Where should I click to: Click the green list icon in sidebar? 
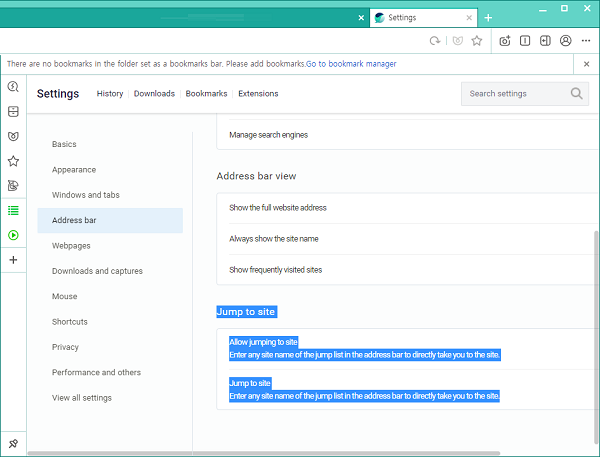click(x=13, y=210)
